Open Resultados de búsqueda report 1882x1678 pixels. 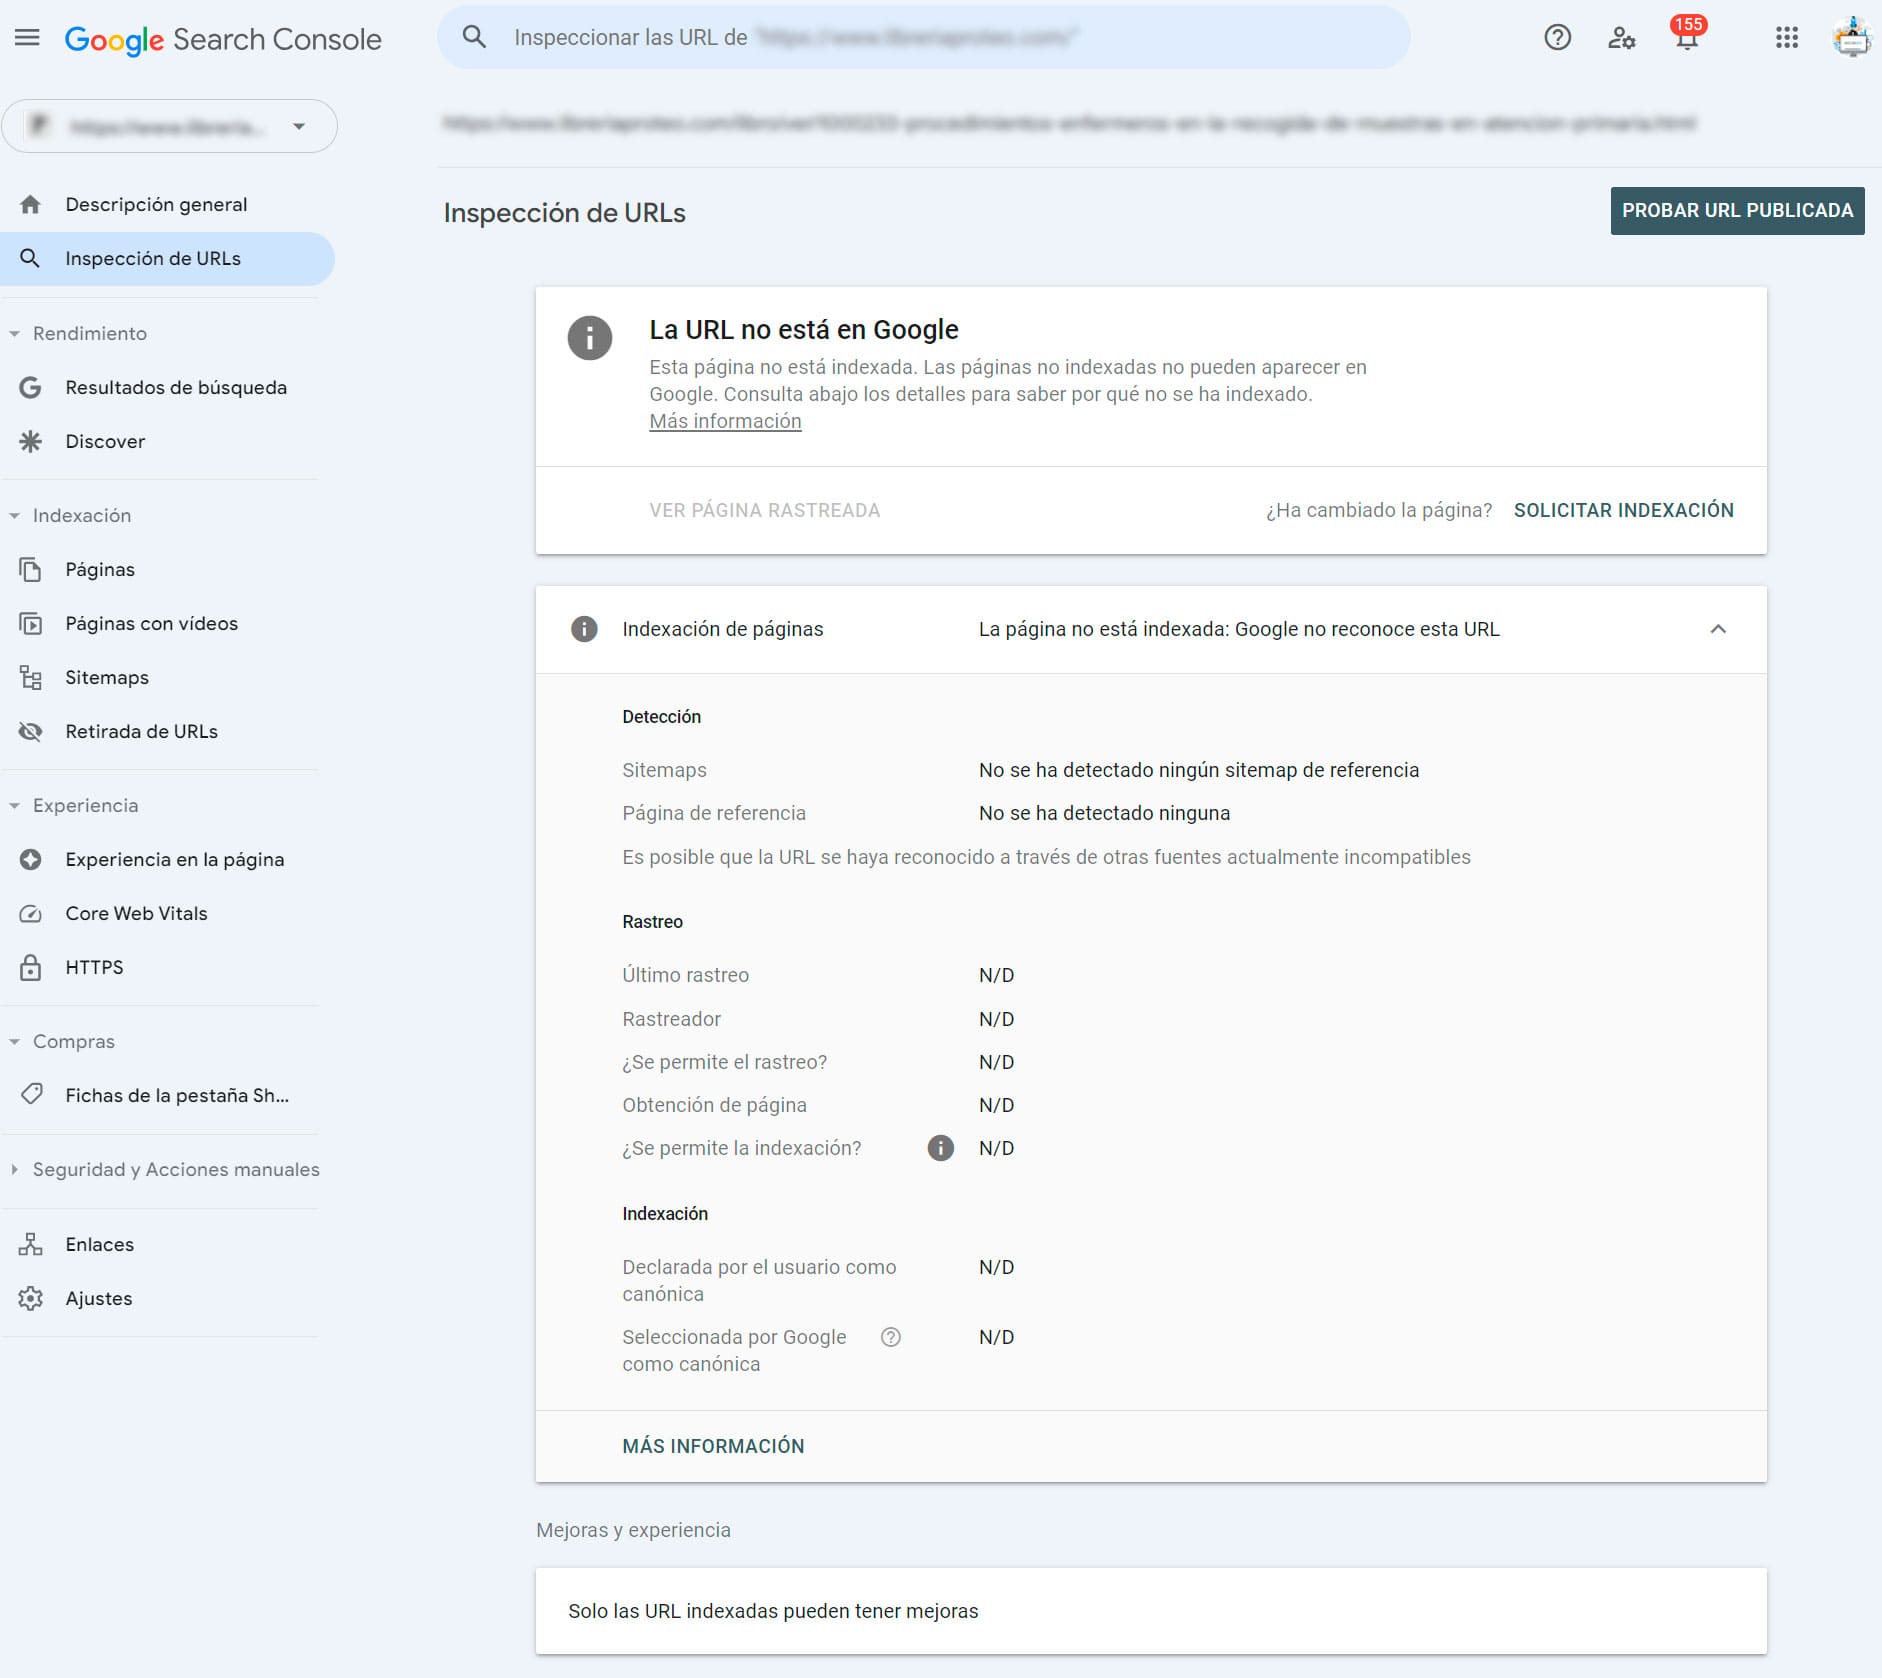point(168,387)
